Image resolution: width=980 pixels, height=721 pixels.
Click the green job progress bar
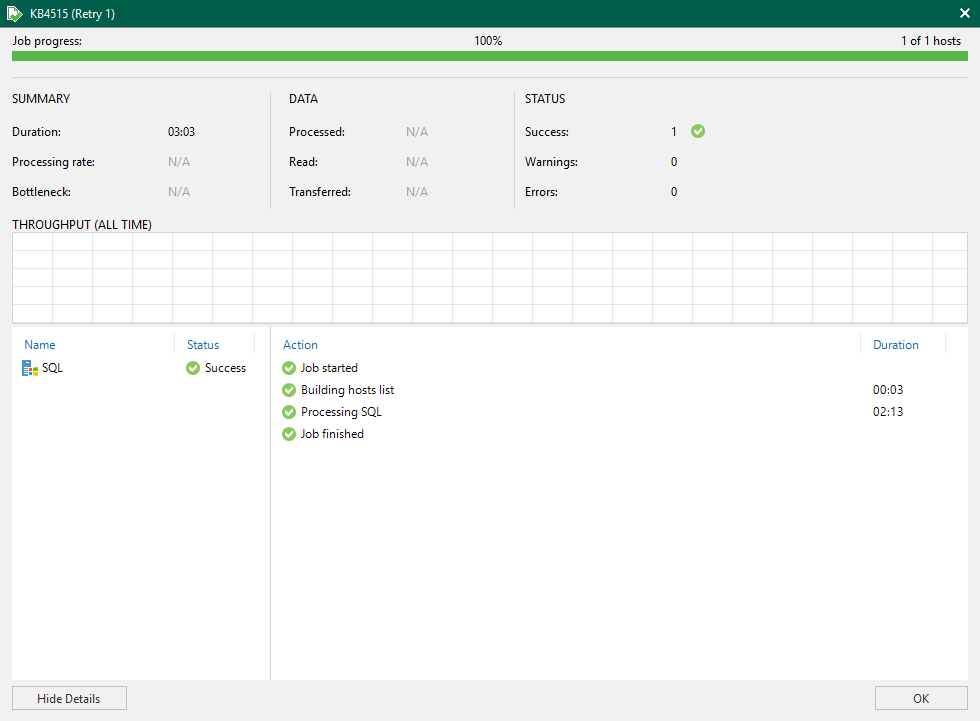[x=489, y=56]
